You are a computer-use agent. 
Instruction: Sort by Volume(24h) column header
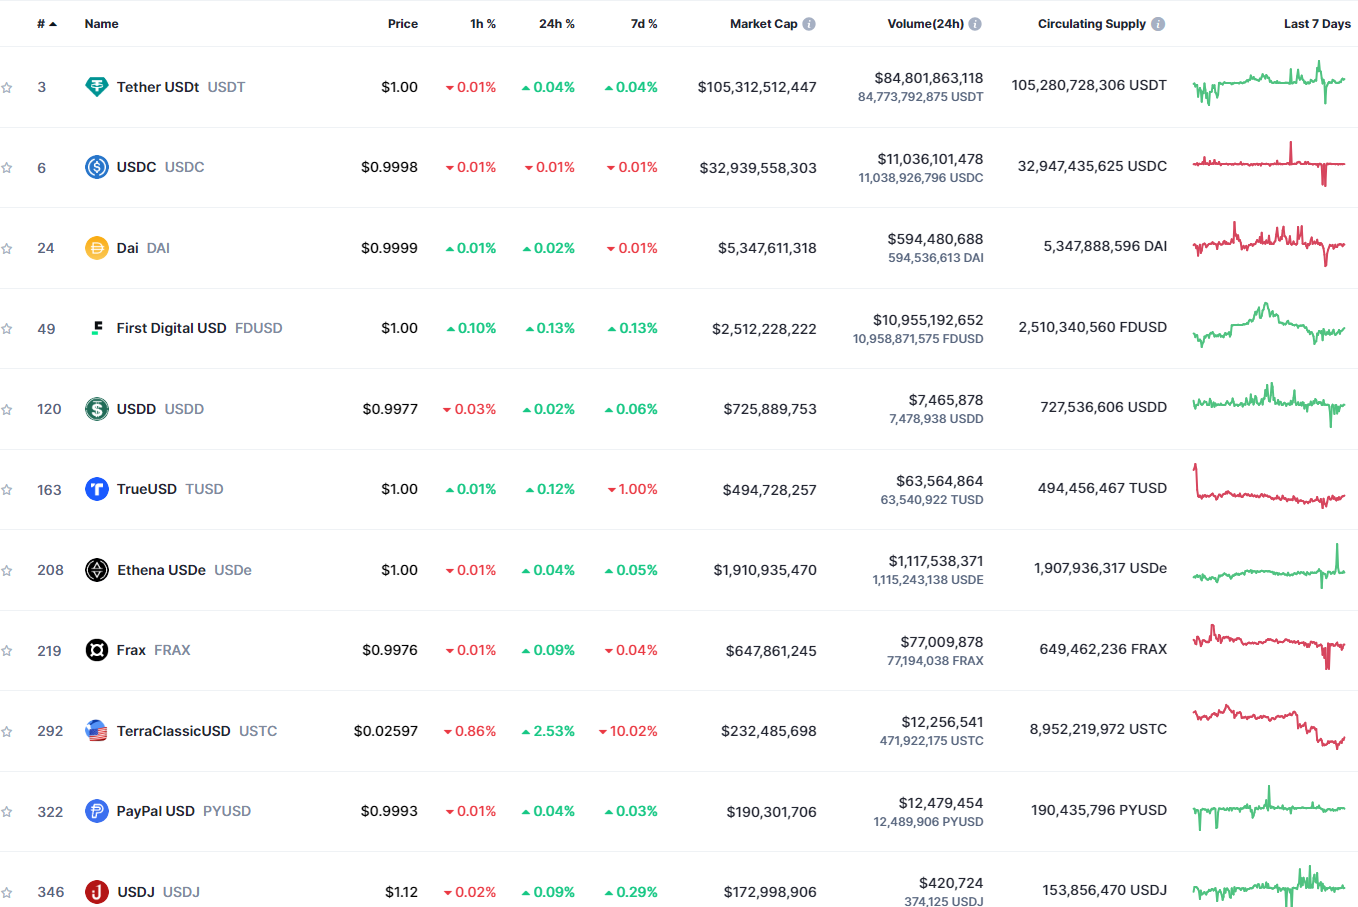coord(926,24)
